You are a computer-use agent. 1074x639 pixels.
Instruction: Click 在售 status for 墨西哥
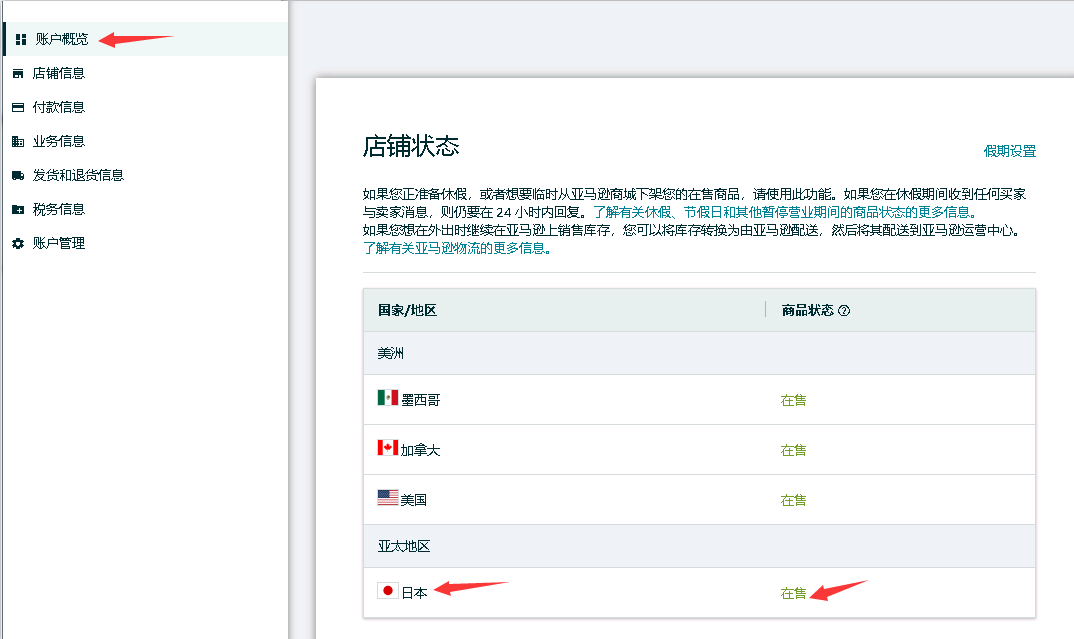click(792, 399)
